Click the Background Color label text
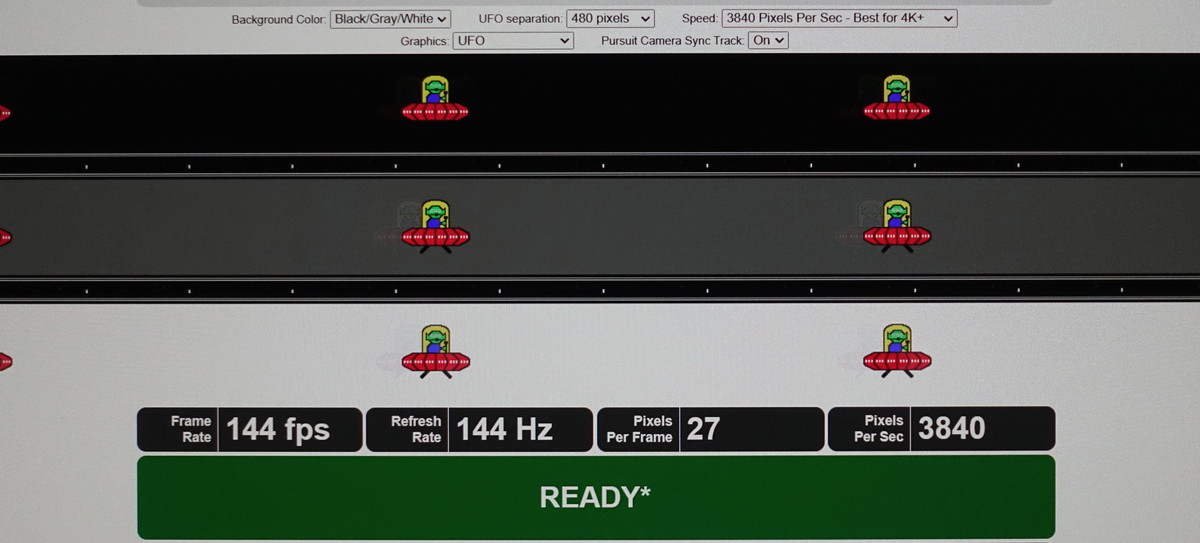 coord(278,20)
